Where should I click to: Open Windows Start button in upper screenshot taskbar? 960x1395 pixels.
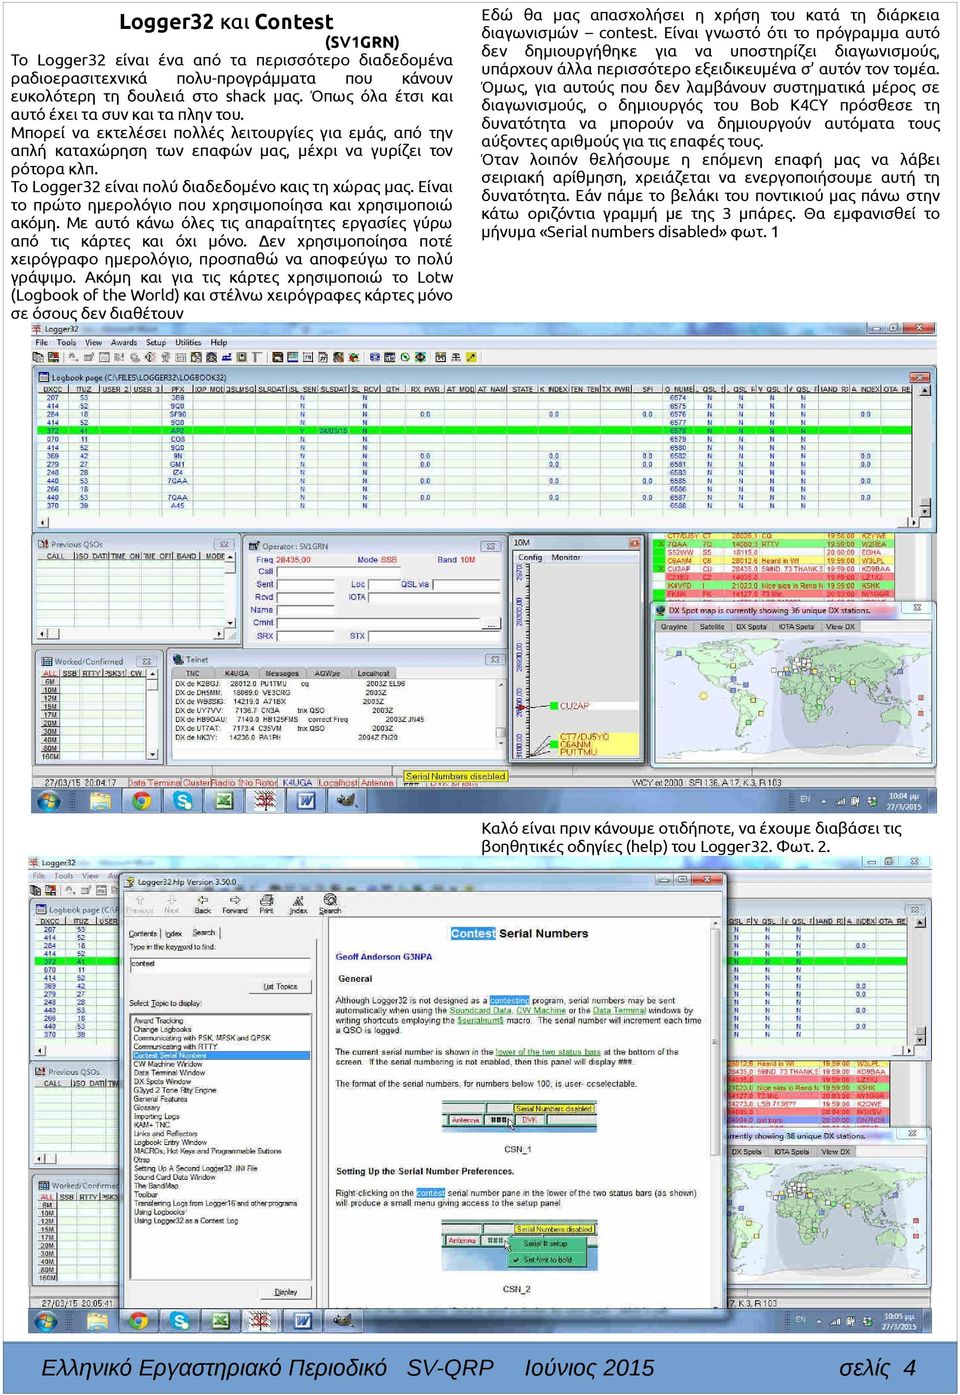(48, 801)
